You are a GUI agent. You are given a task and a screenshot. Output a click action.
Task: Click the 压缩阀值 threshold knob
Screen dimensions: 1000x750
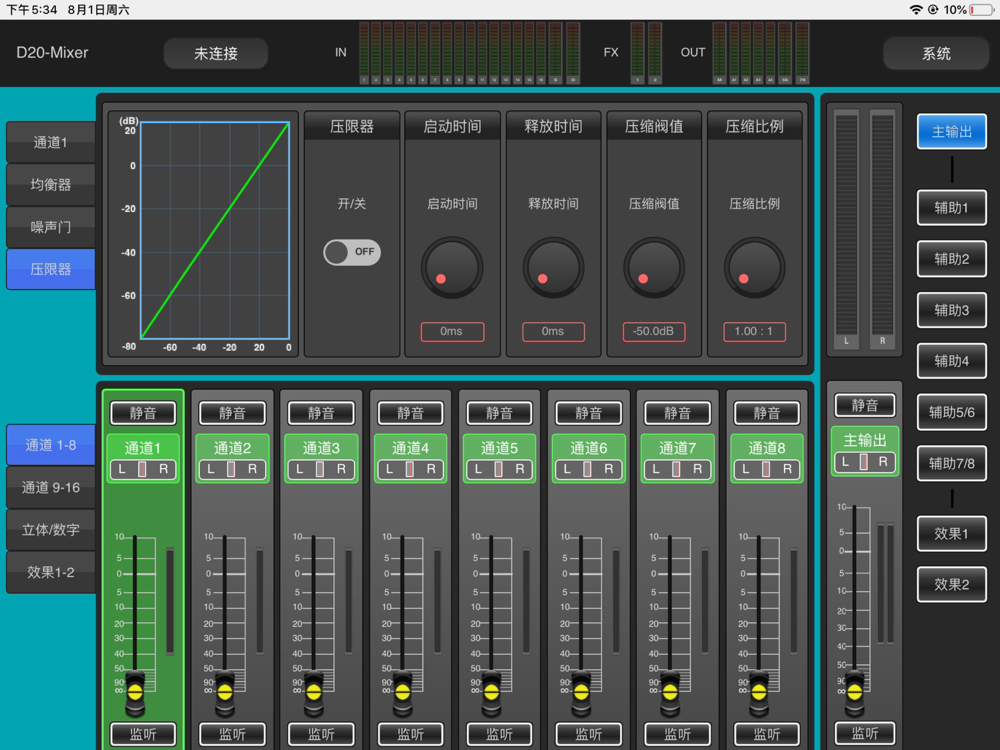(654, 268)
